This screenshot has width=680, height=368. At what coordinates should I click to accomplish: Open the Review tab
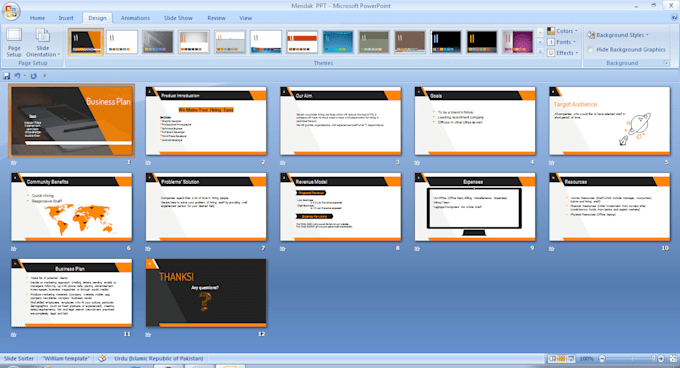pos(216,18)
